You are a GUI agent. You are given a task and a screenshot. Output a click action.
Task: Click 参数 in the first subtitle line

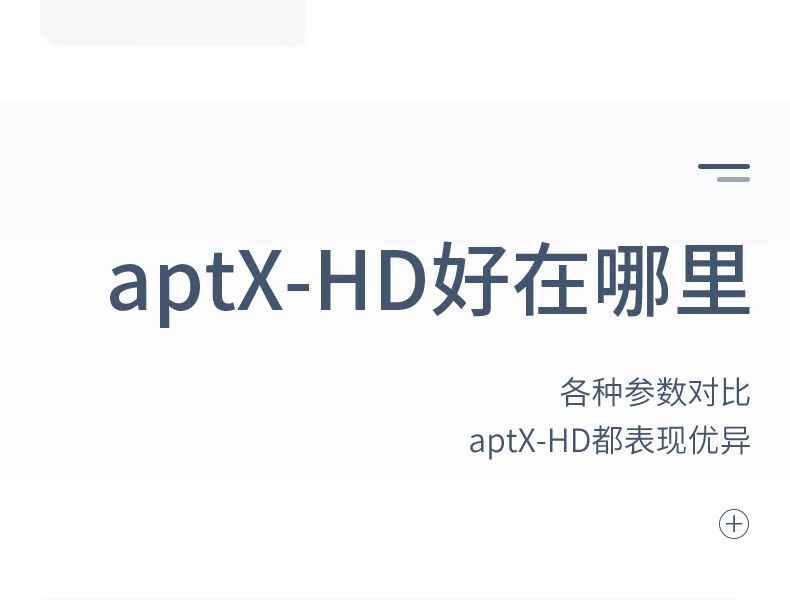[x=655, y=391]
